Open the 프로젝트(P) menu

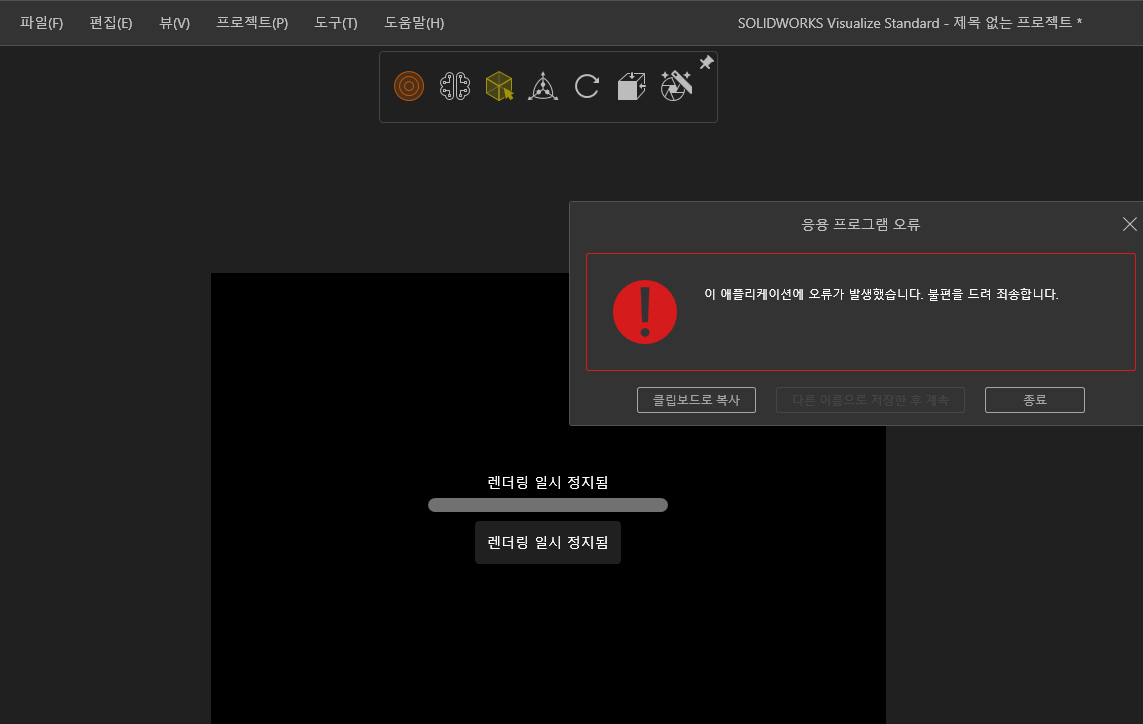click(x=252, y=23)
